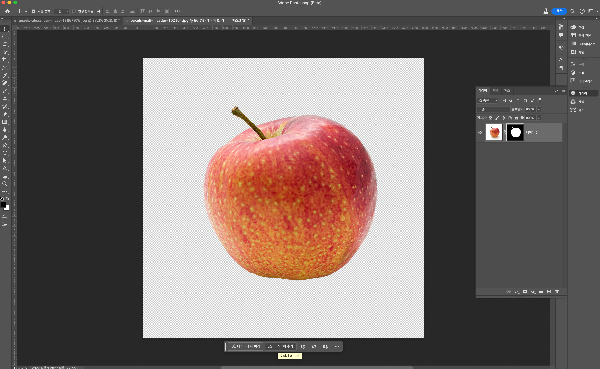Click the second button in contextual task bar

[280, 346]
